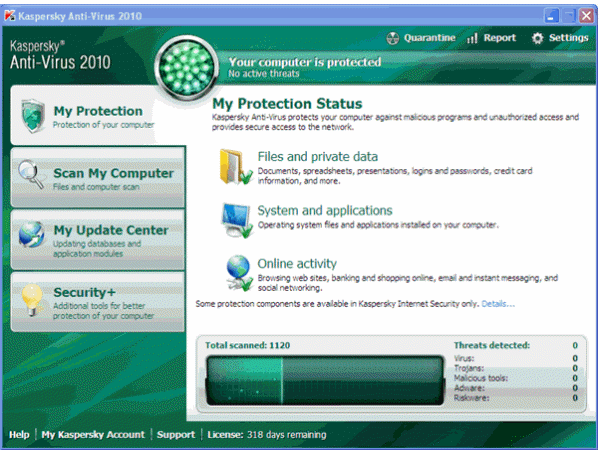Open the Settings text link
The image size is (600, 450).
pos(569,38)
